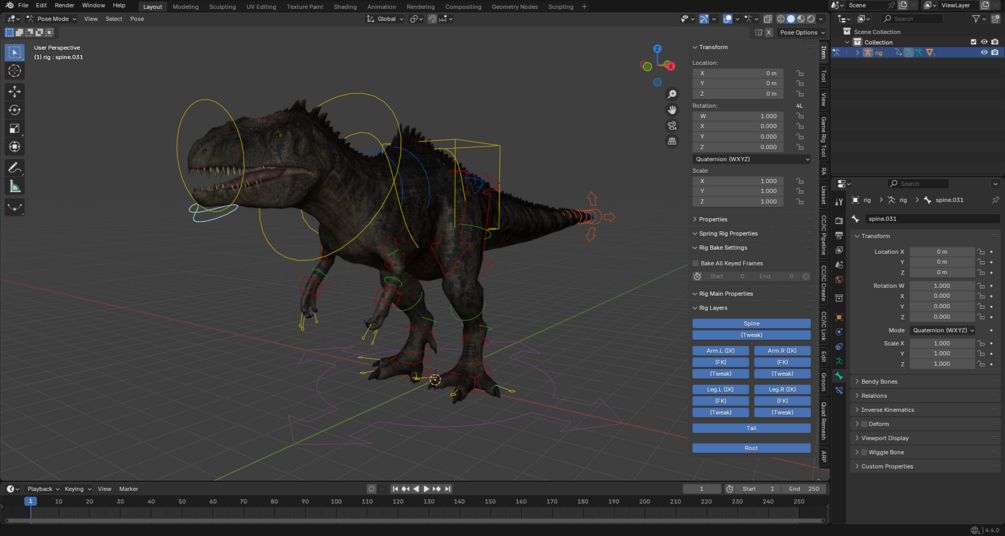Expand the Inverse Kinematics panel

point(888,409)
